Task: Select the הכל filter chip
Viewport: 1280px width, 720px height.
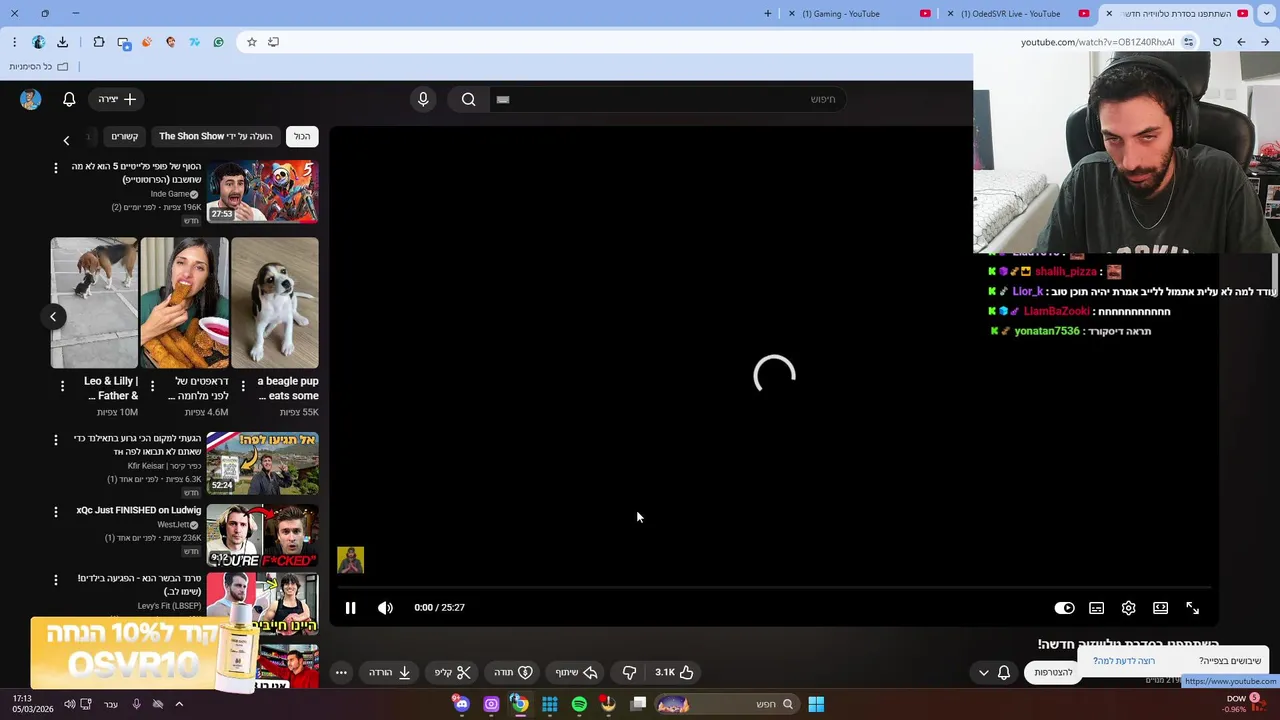Action: 302,136
